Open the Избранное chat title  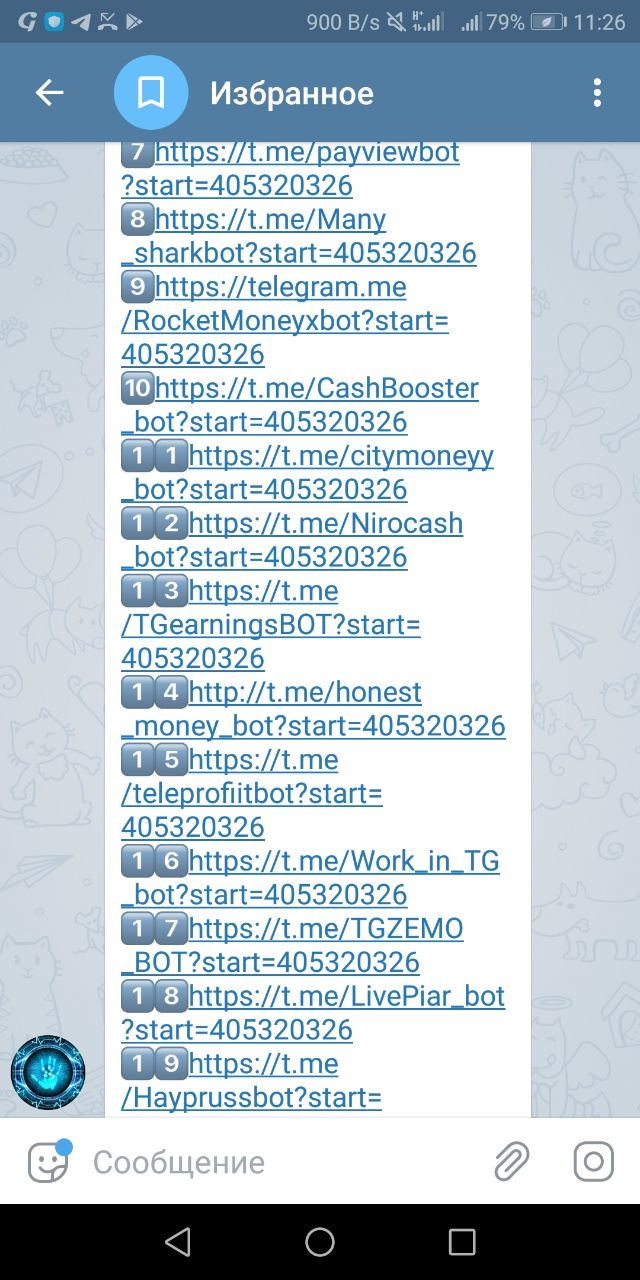point(292,93)
